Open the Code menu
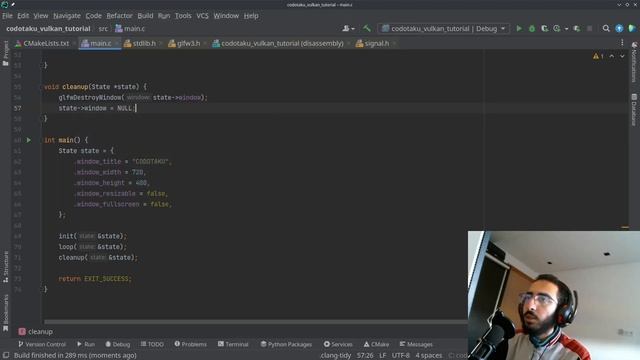 [x=93, y=16]
